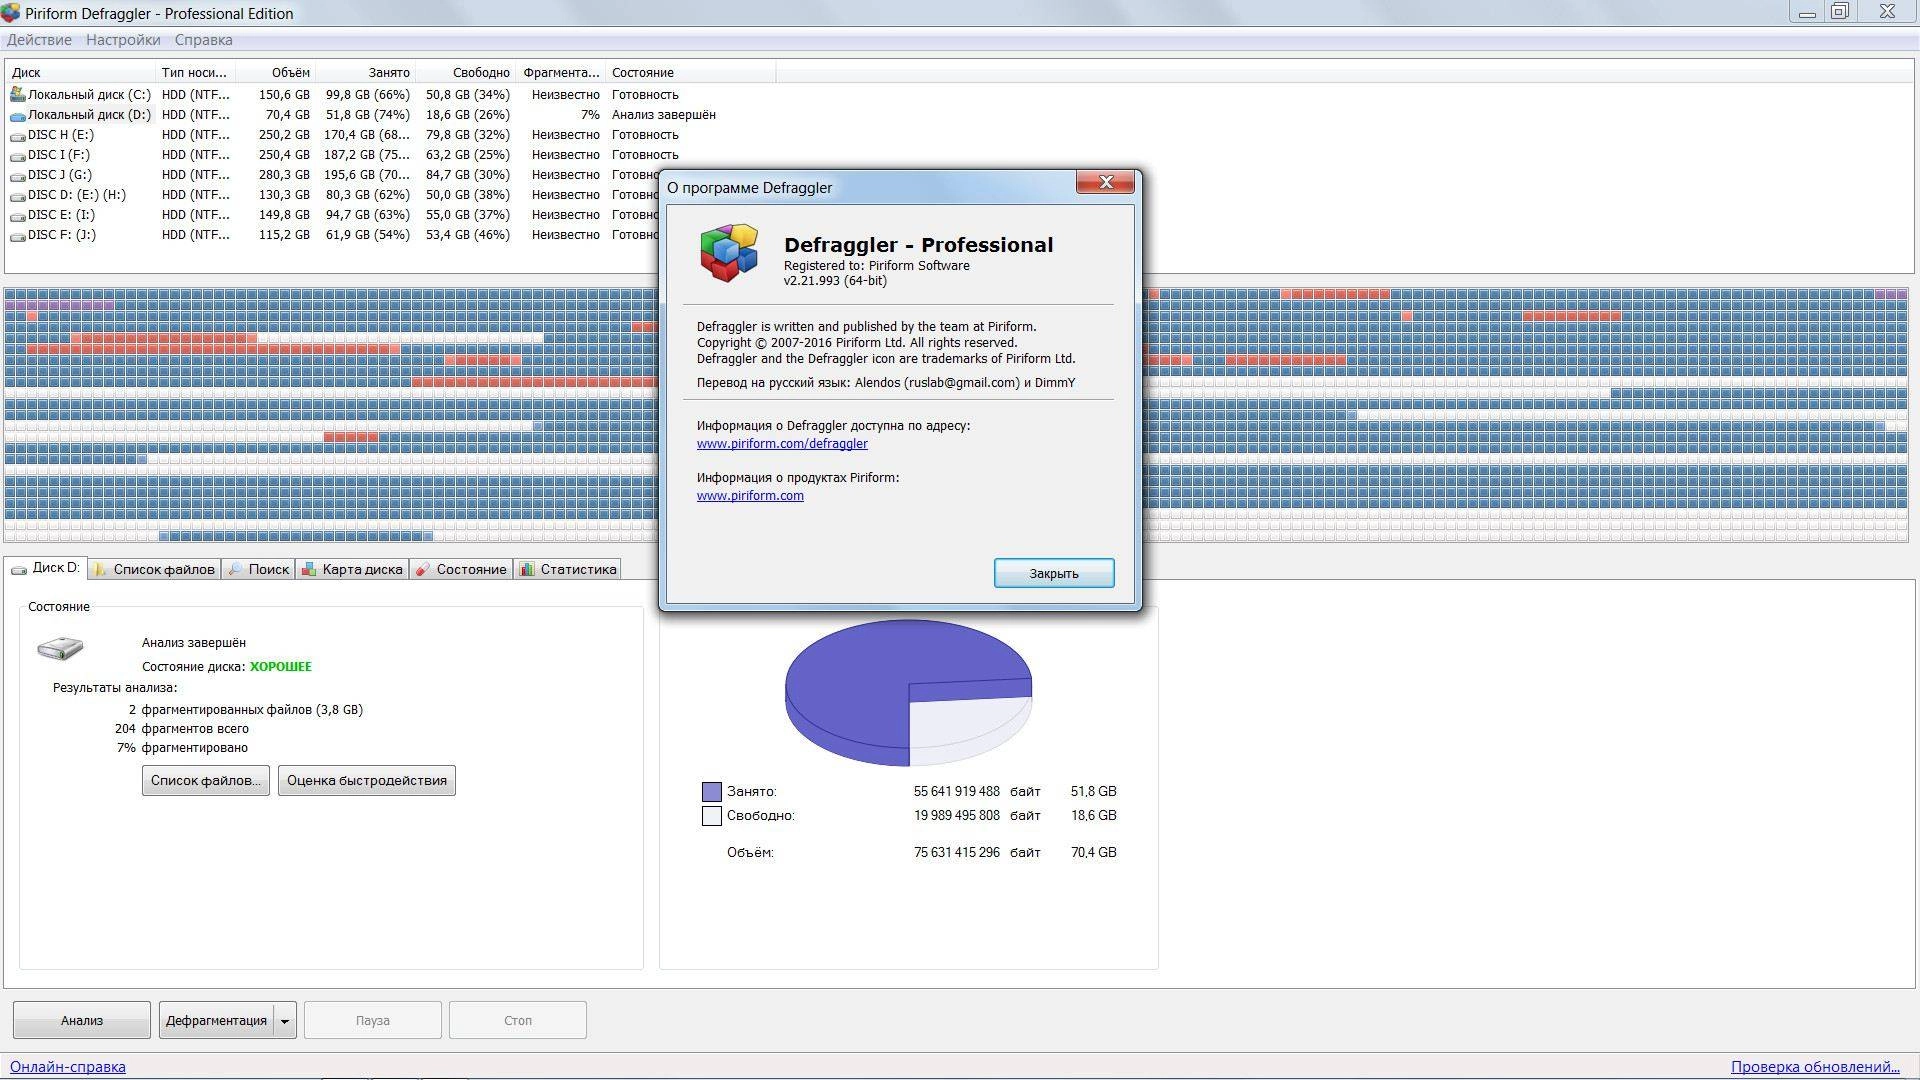Click the Свободно white color swatch
The image size is (1920, 1080).
point(712,816)
